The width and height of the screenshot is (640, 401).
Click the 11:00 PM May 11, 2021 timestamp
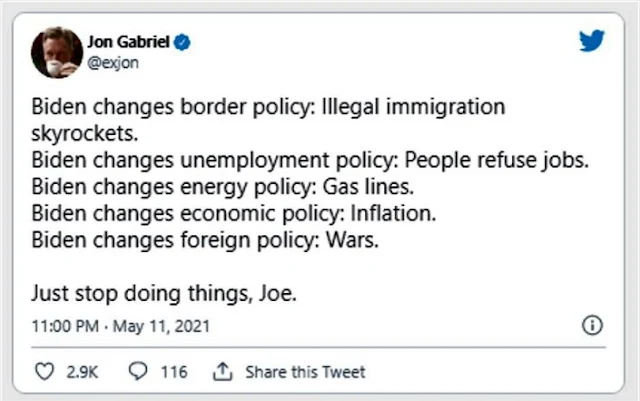121,326
